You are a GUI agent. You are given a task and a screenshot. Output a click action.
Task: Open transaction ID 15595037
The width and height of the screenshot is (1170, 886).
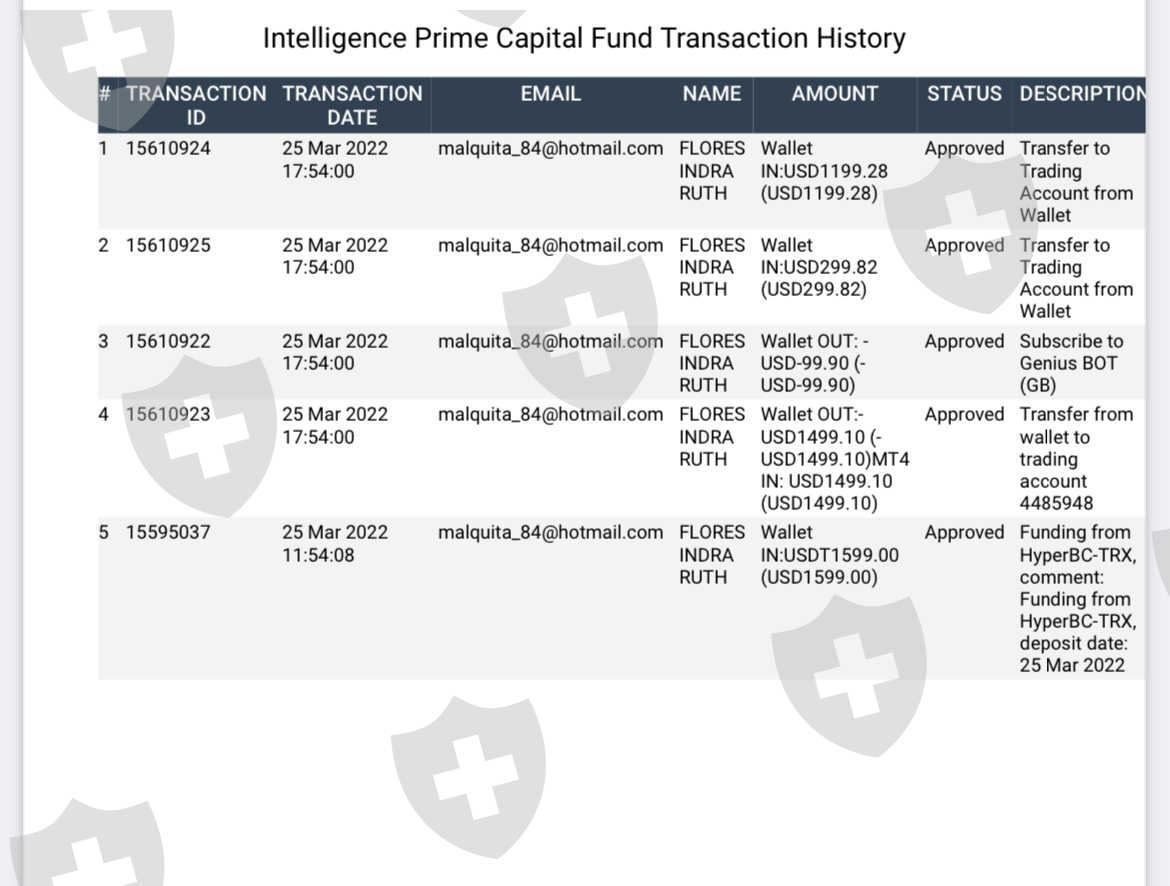168,532
